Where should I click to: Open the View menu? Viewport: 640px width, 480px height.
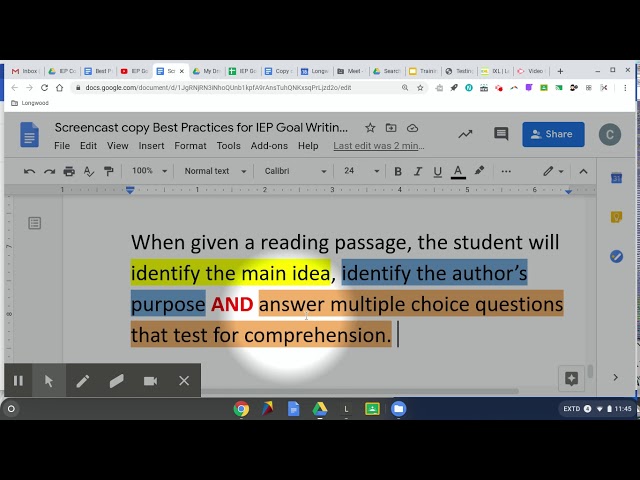pyautogui.click(x=118, y=146)
